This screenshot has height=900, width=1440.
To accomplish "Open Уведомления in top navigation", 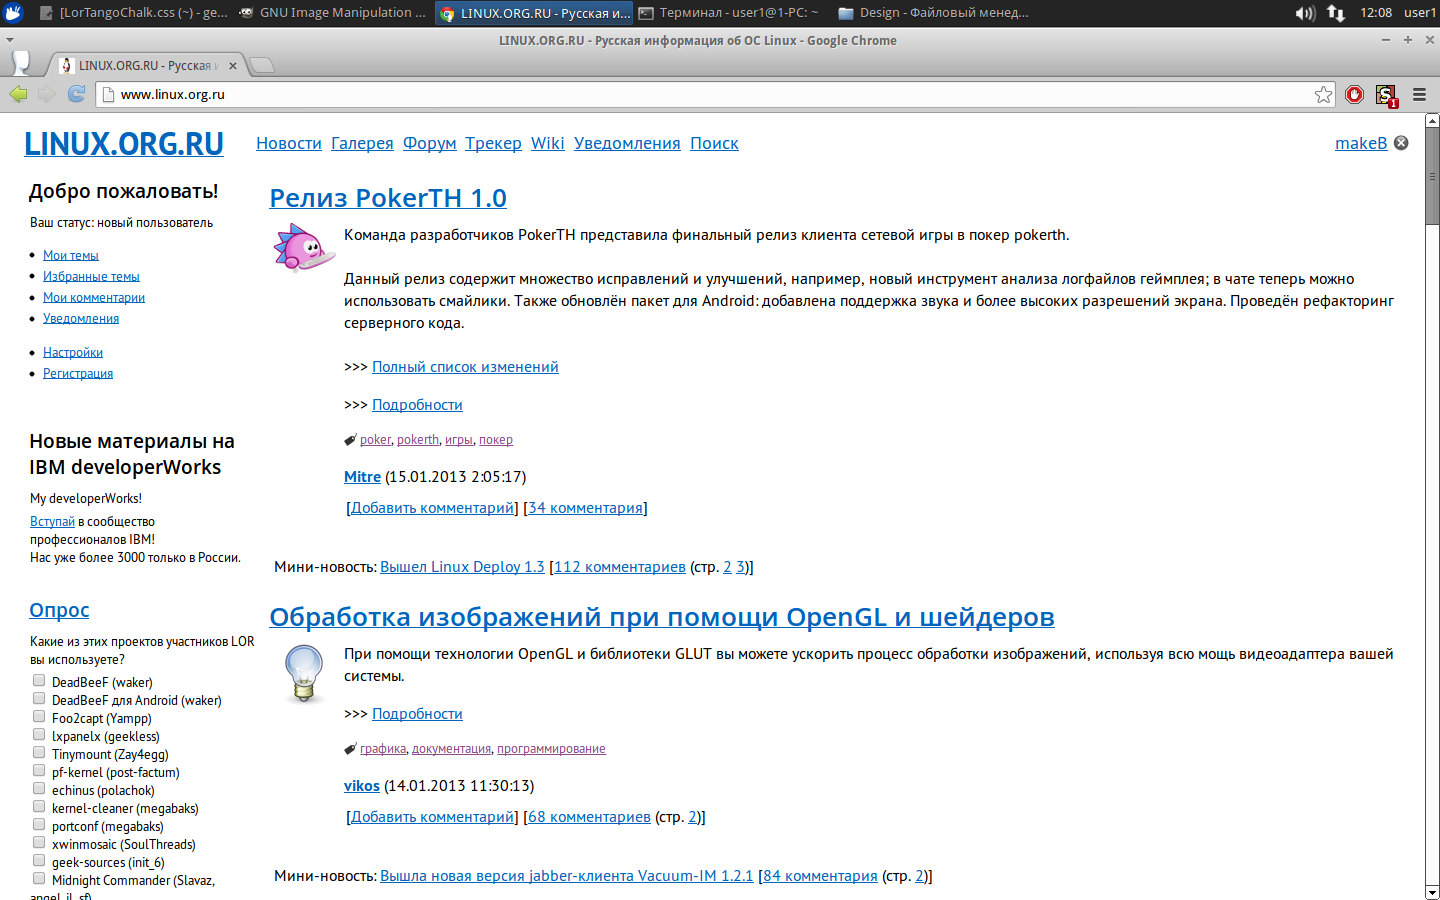I will click(627, 143).
